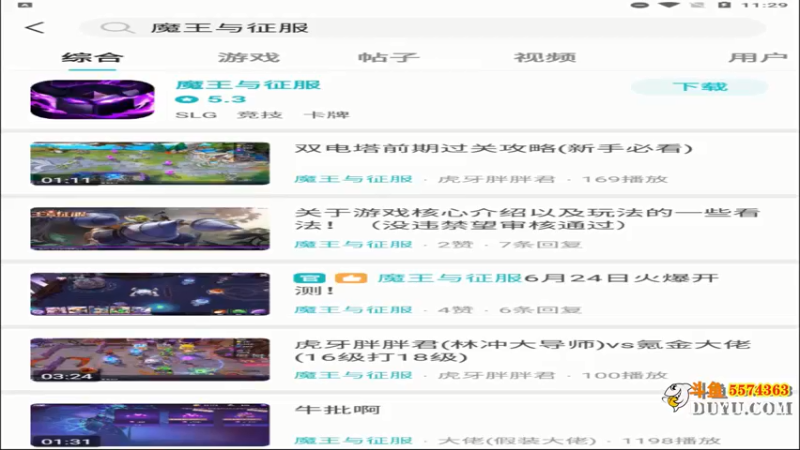Open thumbnail of 6月24日火爆开测 post
Screen dimensions: 800x450
pos(150,294)
